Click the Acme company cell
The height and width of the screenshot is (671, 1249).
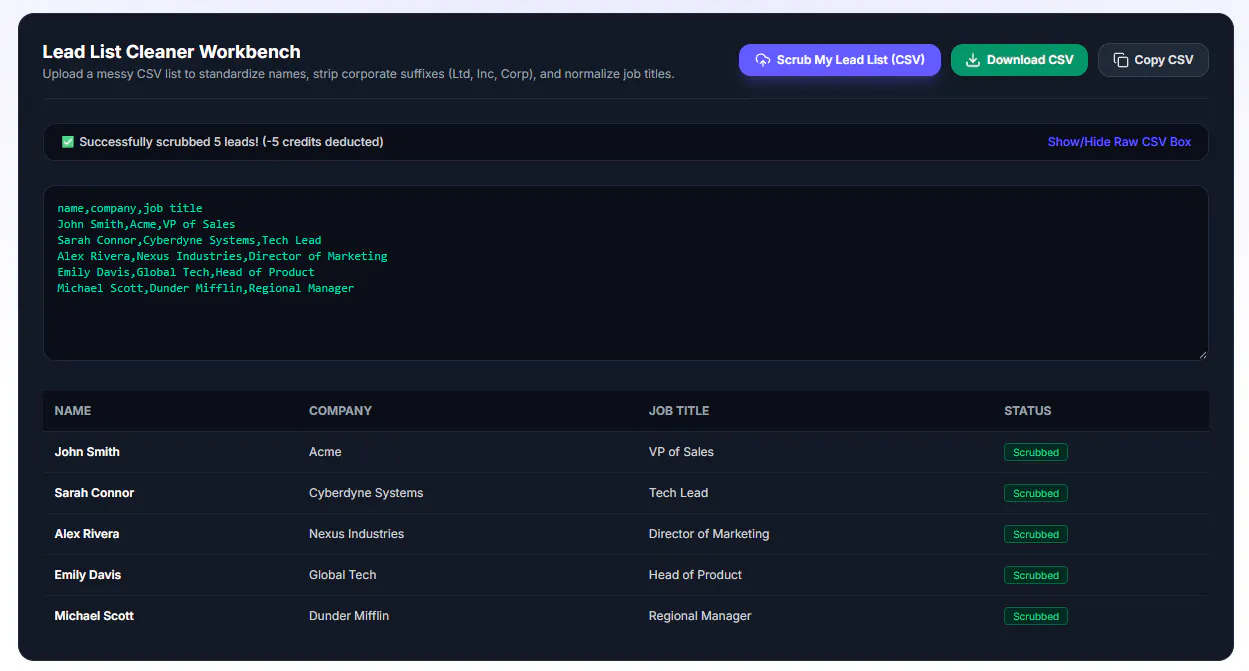tap(325, 452)
